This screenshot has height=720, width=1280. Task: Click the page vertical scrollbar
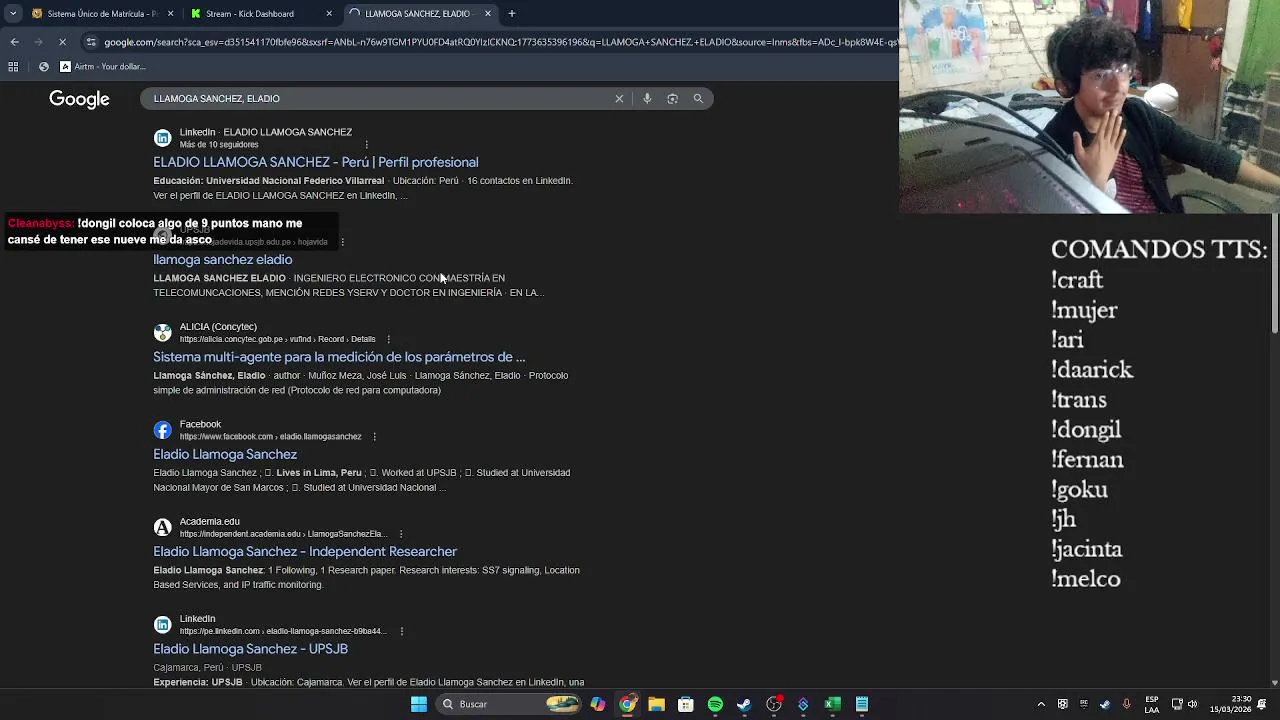click(x=1274, y=274)
